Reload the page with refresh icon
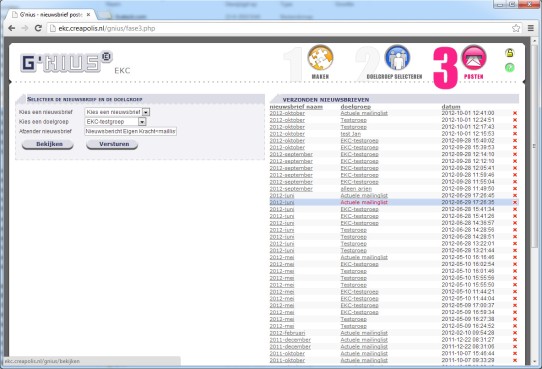Viewport: 542px width, 369px height. point(38,28)
